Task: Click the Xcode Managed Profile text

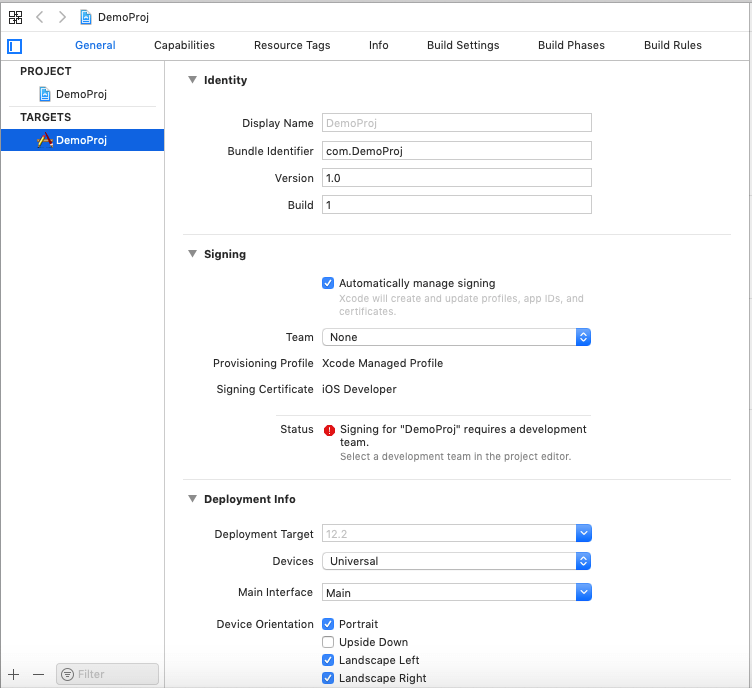Action: coord(382,363)
